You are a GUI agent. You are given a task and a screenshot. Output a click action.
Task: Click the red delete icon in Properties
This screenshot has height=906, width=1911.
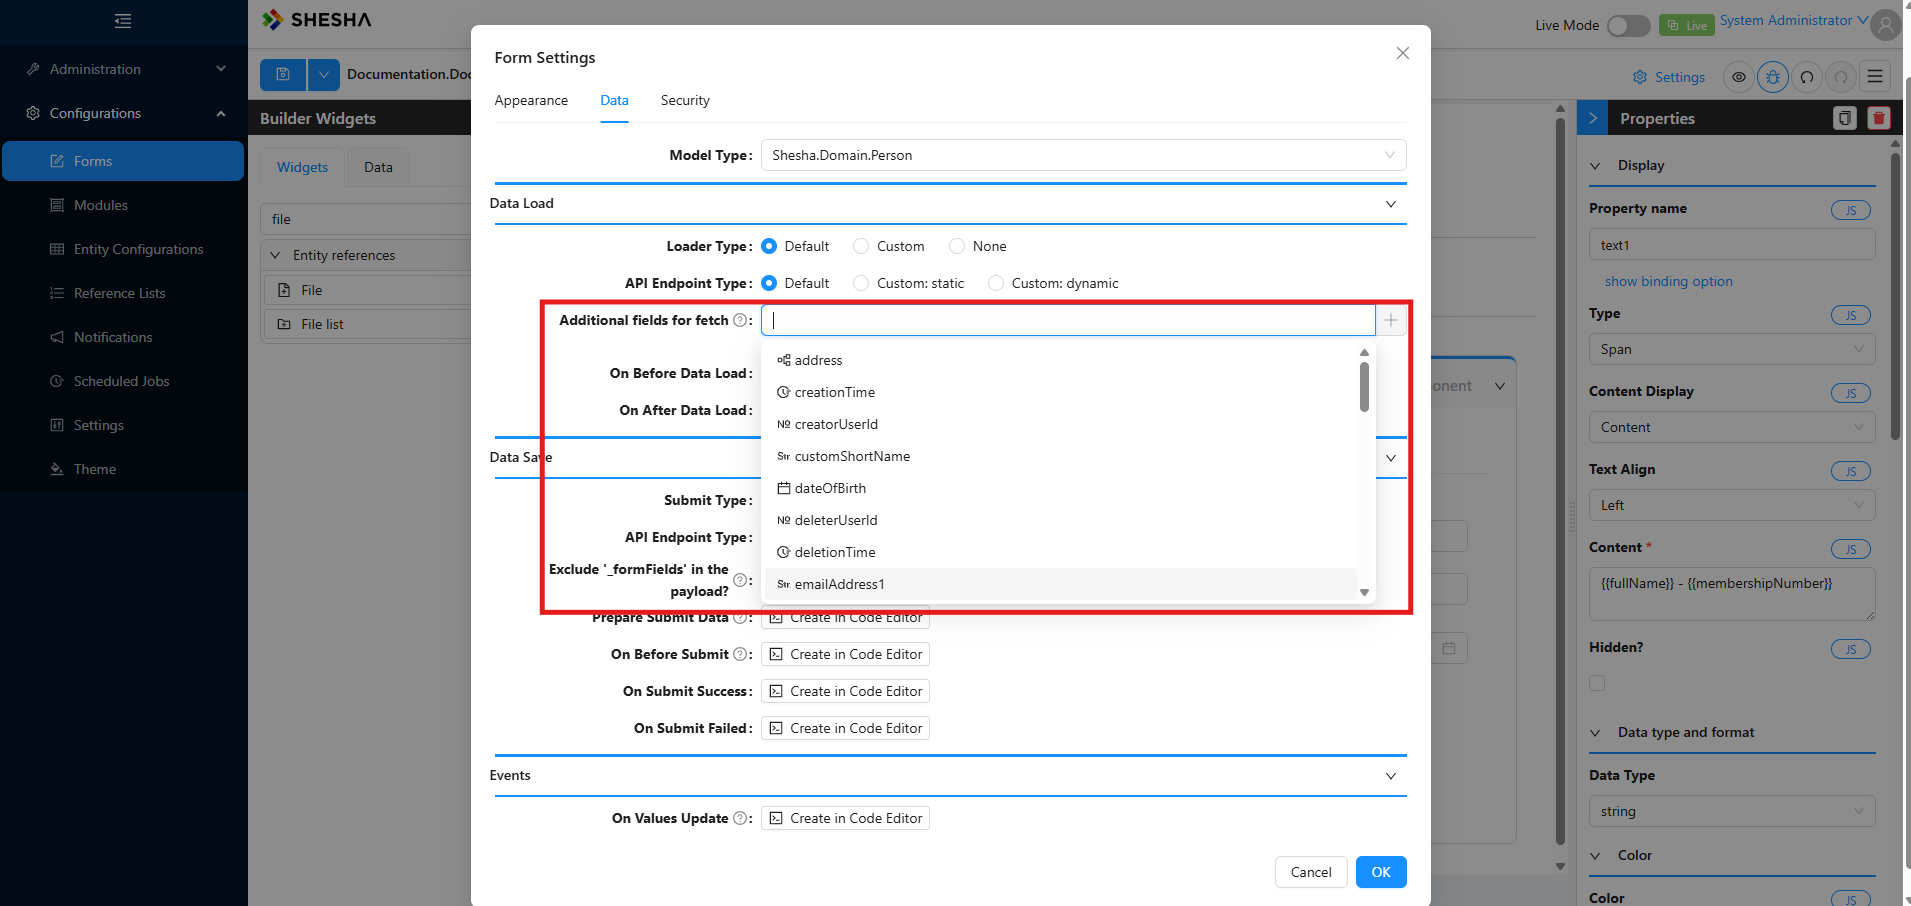pyautogui.click(x=1879, y=118)
